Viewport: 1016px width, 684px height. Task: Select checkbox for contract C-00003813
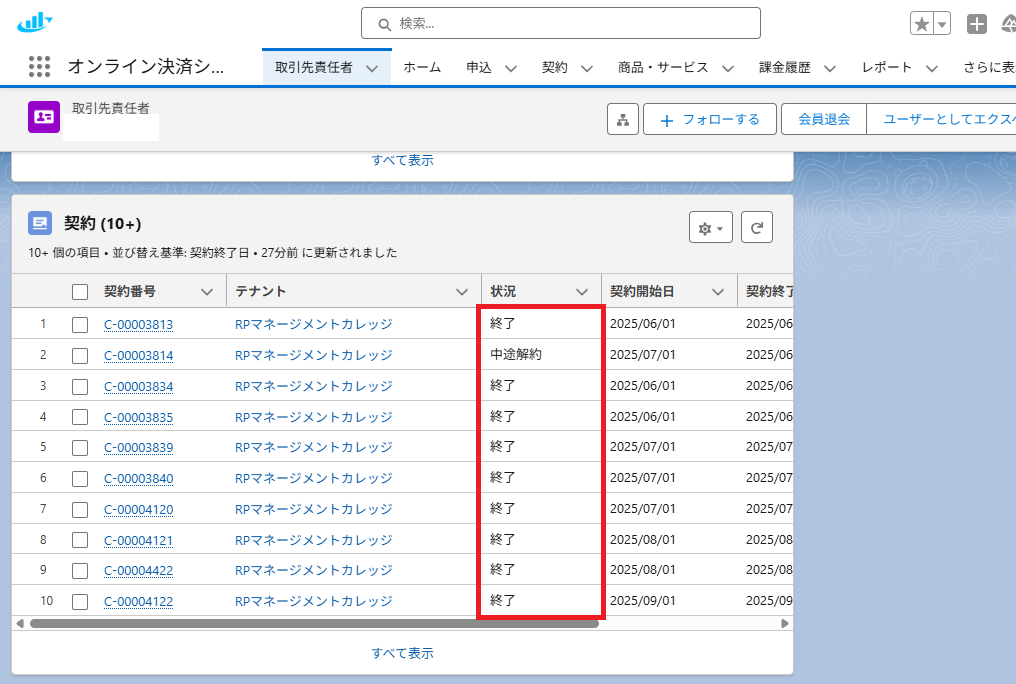(80, 324)
